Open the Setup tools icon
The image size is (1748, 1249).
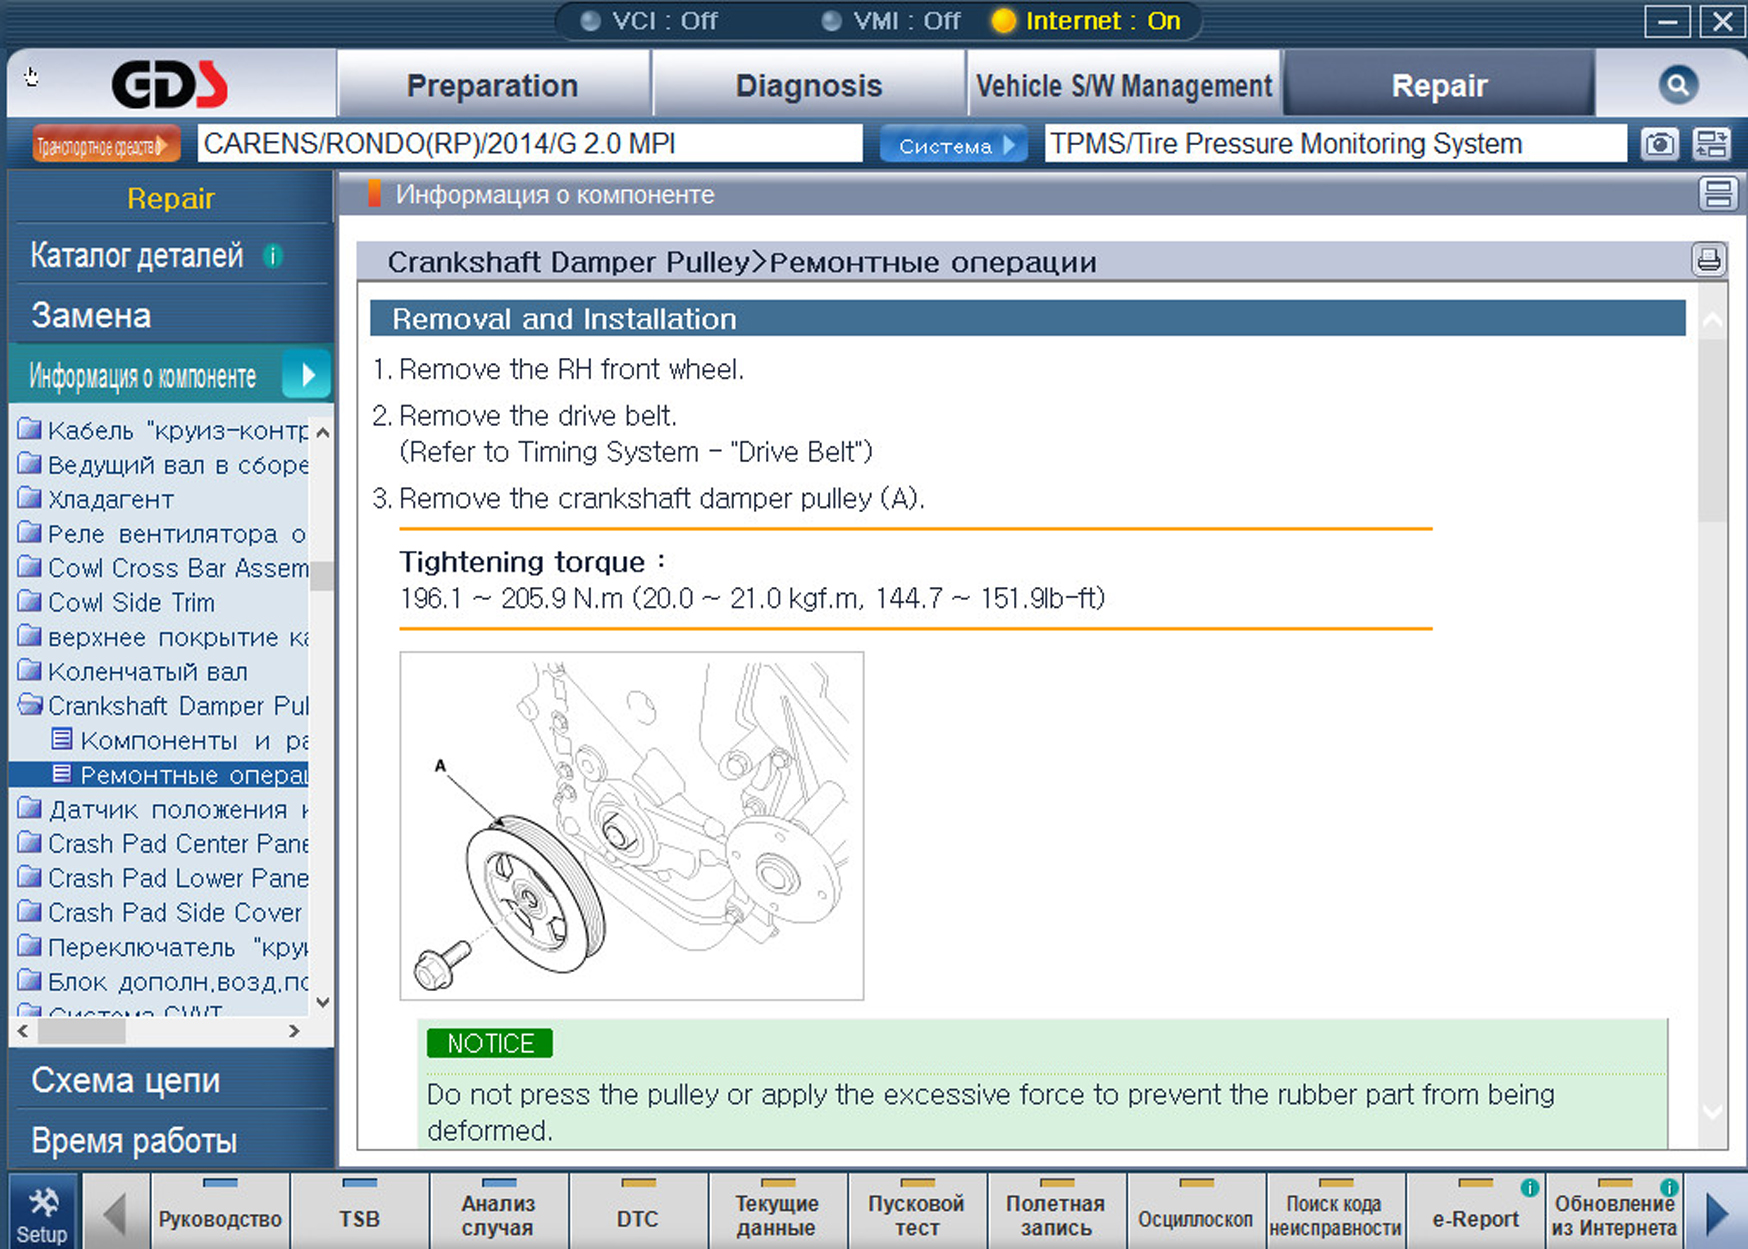pyautogui.click(x=42, y=1214)
